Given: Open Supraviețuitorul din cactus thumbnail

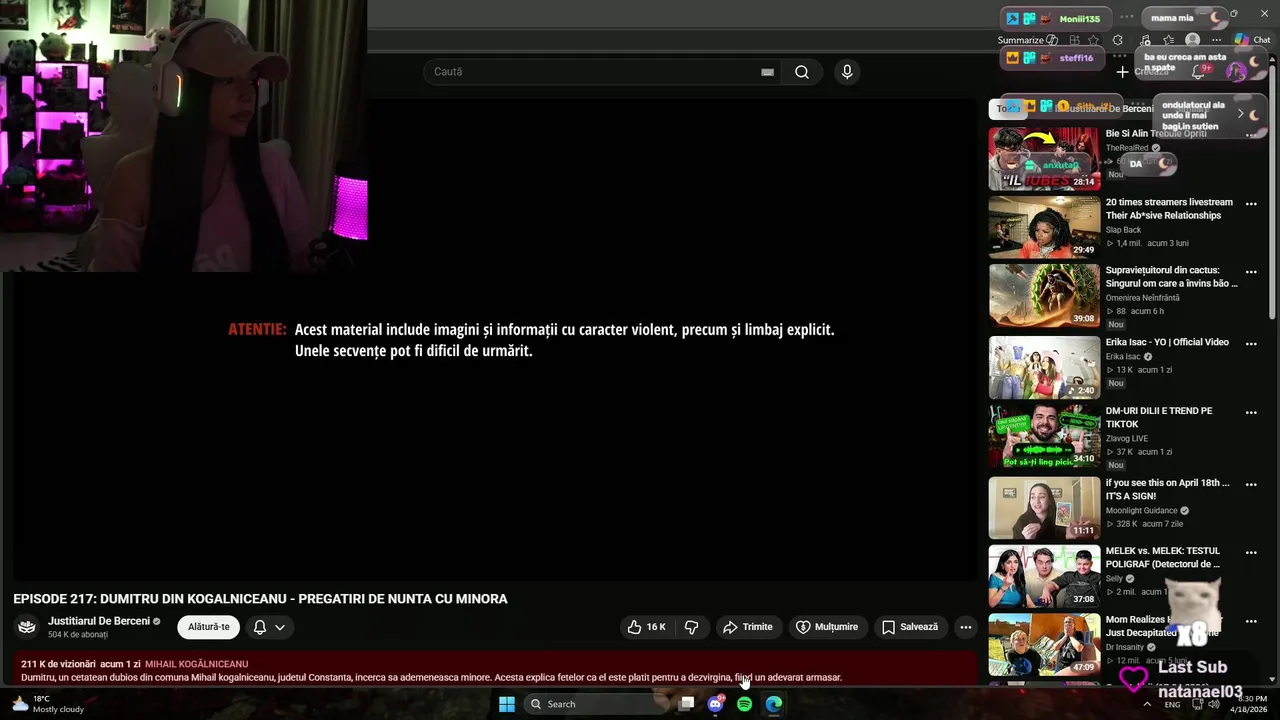Looking at the screenshot, I should click(1044, 295).
